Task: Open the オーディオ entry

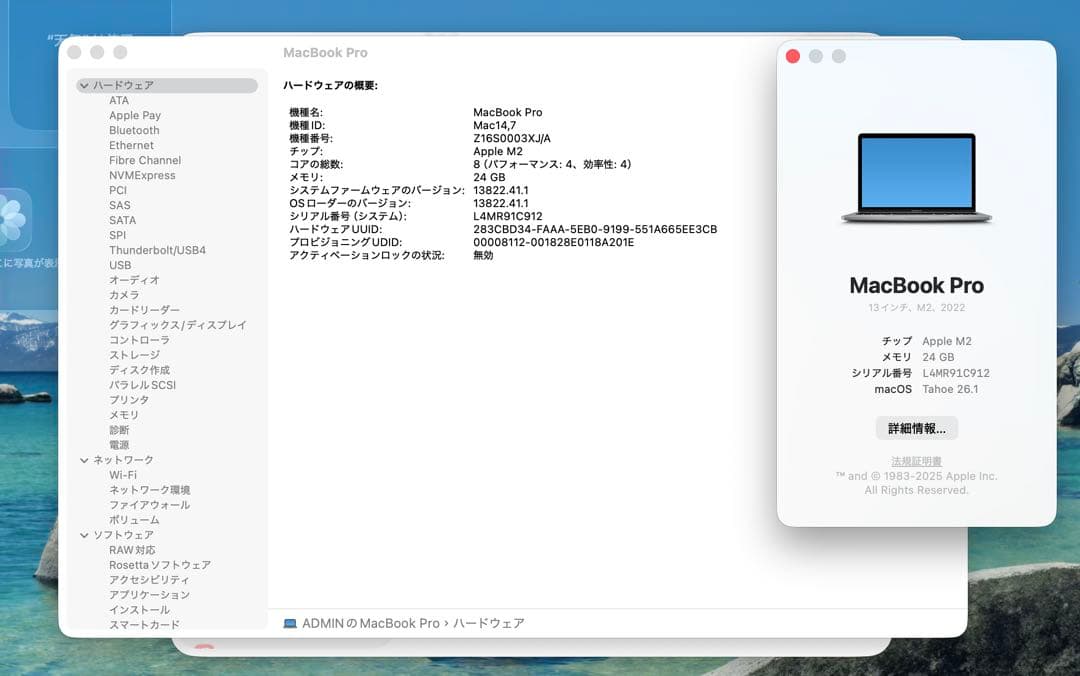Action: (x=134, y=280)
